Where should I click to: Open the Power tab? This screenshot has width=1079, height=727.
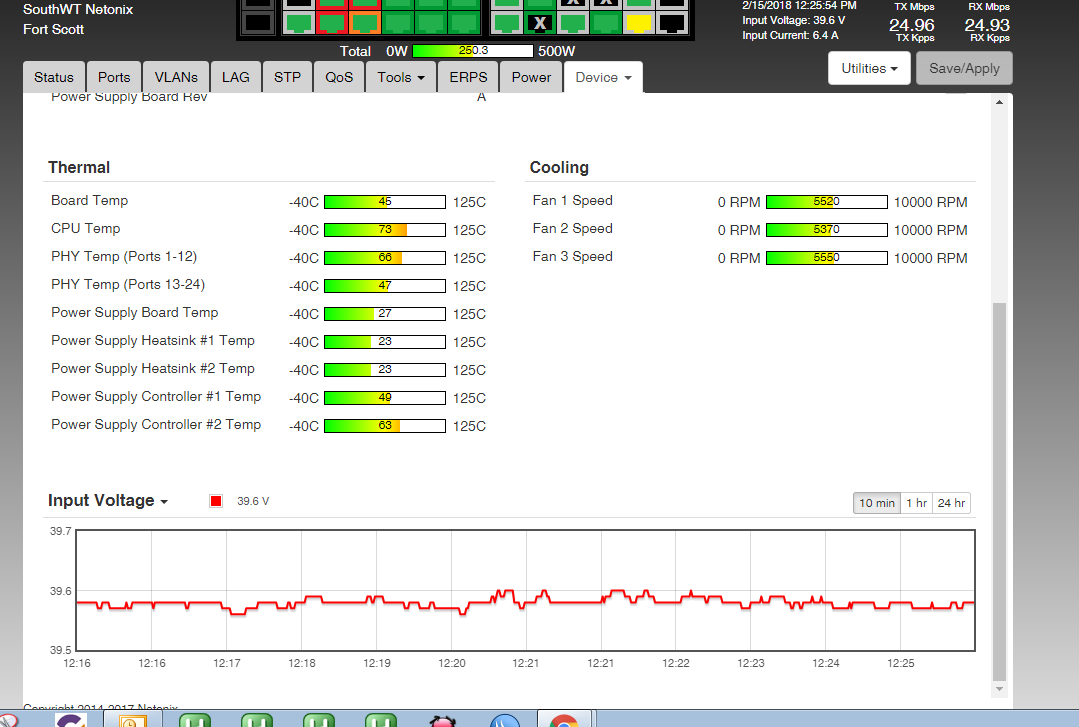click(x=531, y=77)
